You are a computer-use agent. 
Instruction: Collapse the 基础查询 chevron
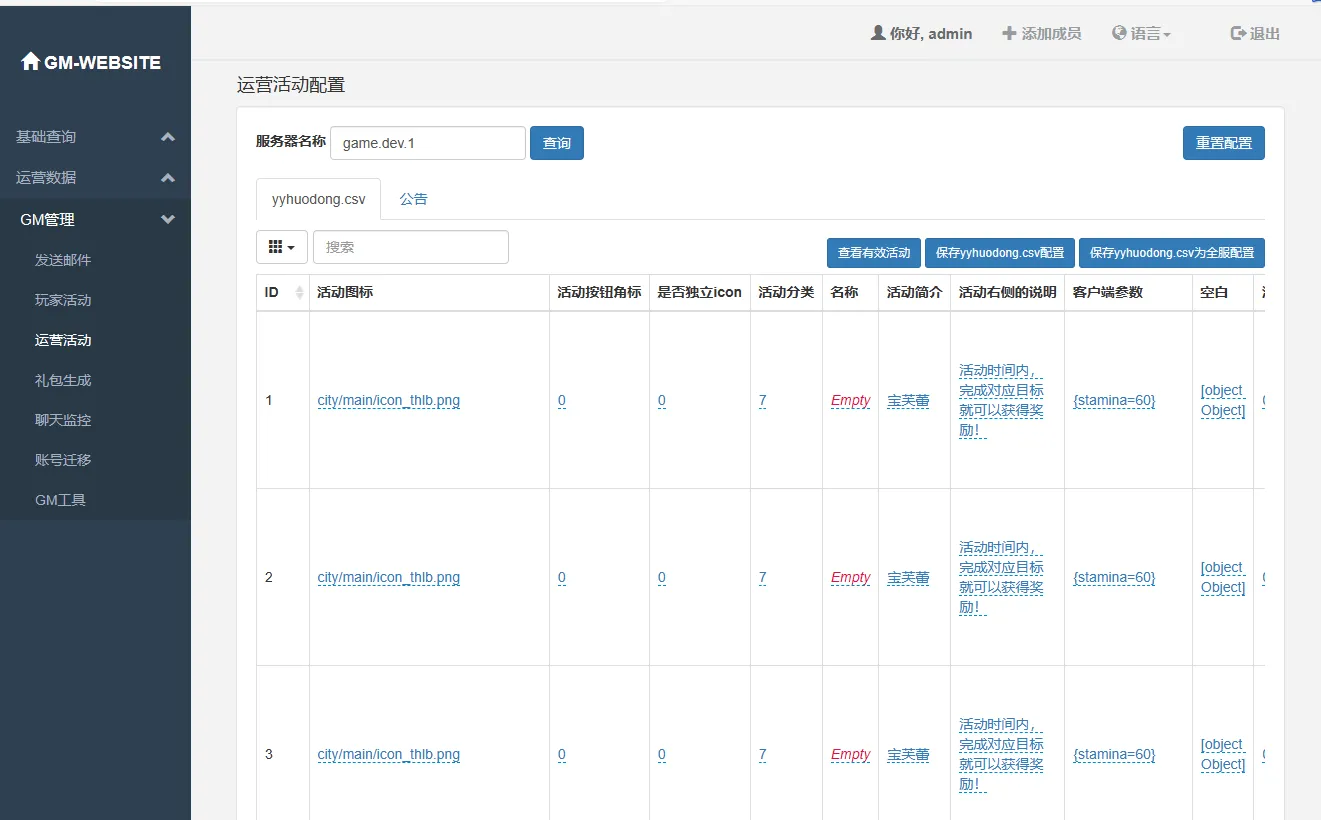[x=168, y=137]
